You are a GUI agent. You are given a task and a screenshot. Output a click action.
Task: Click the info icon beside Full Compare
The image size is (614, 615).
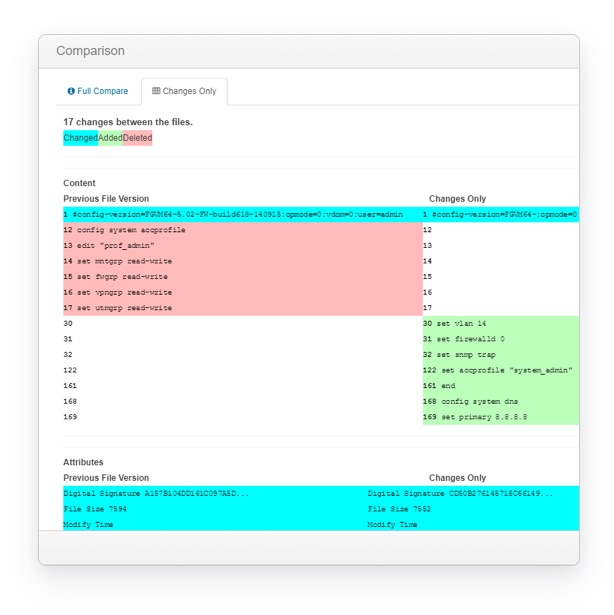71,91
